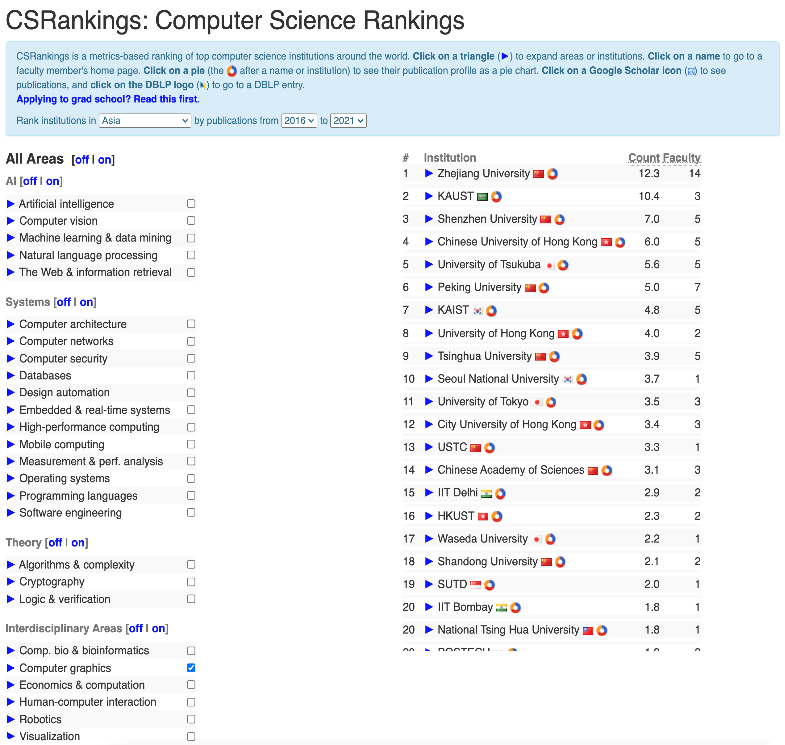This screenshot has height=745, width=785.
Task: Open the start year dropdown showing 2016
Action: [298, 121]
